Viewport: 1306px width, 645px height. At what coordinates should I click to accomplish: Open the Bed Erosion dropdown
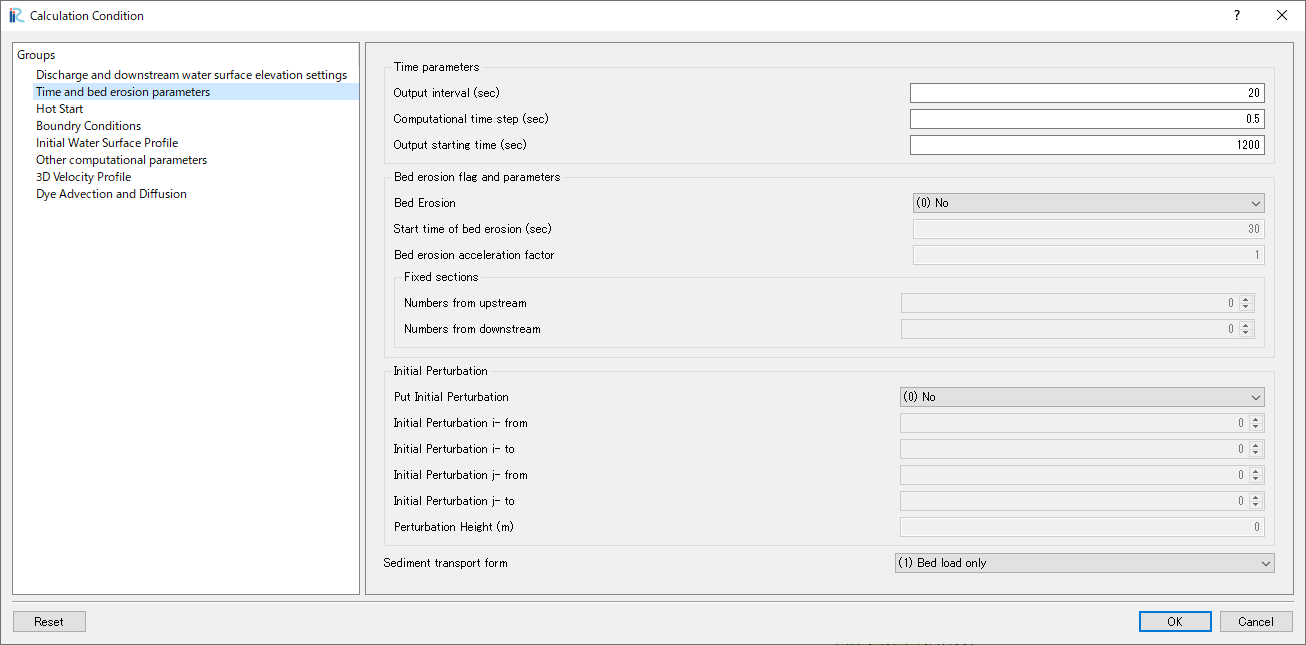click(x=1087, y=203)
